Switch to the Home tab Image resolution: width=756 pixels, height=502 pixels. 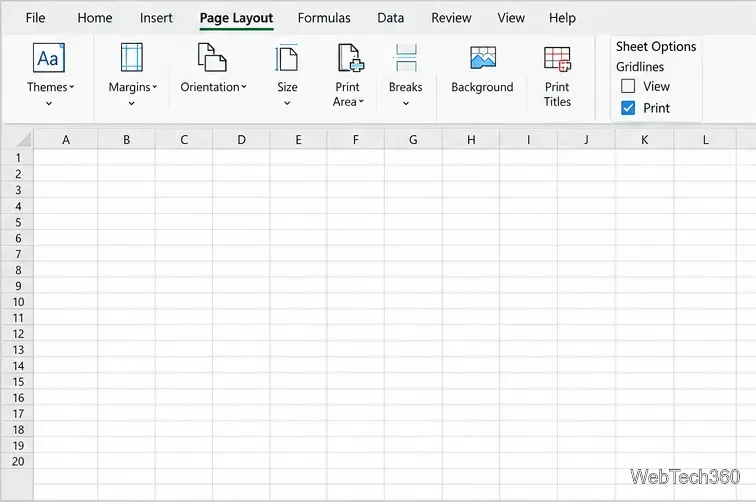point(94,18)
